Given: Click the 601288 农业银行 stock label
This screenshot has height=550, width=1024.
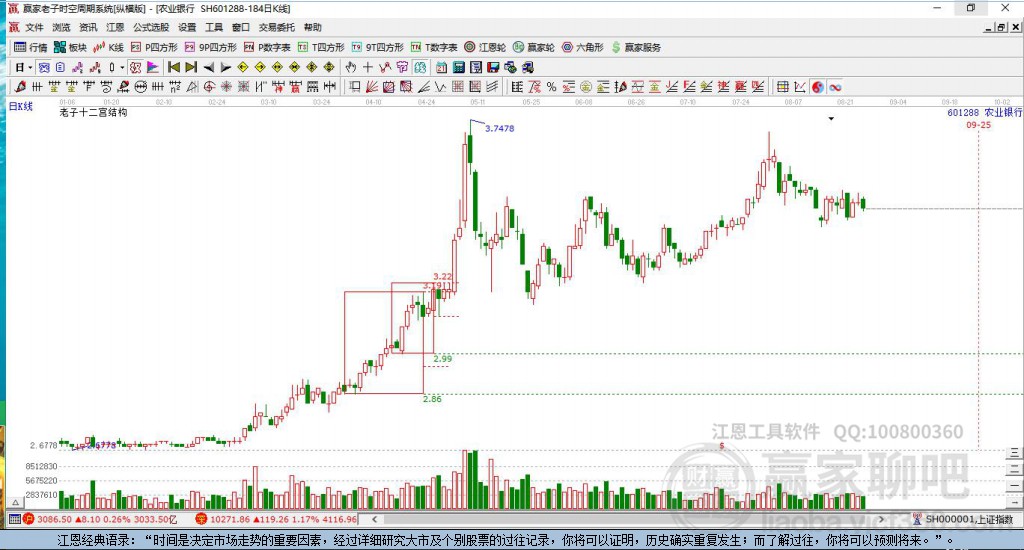Looking at the screenshot, I should 985,112.
